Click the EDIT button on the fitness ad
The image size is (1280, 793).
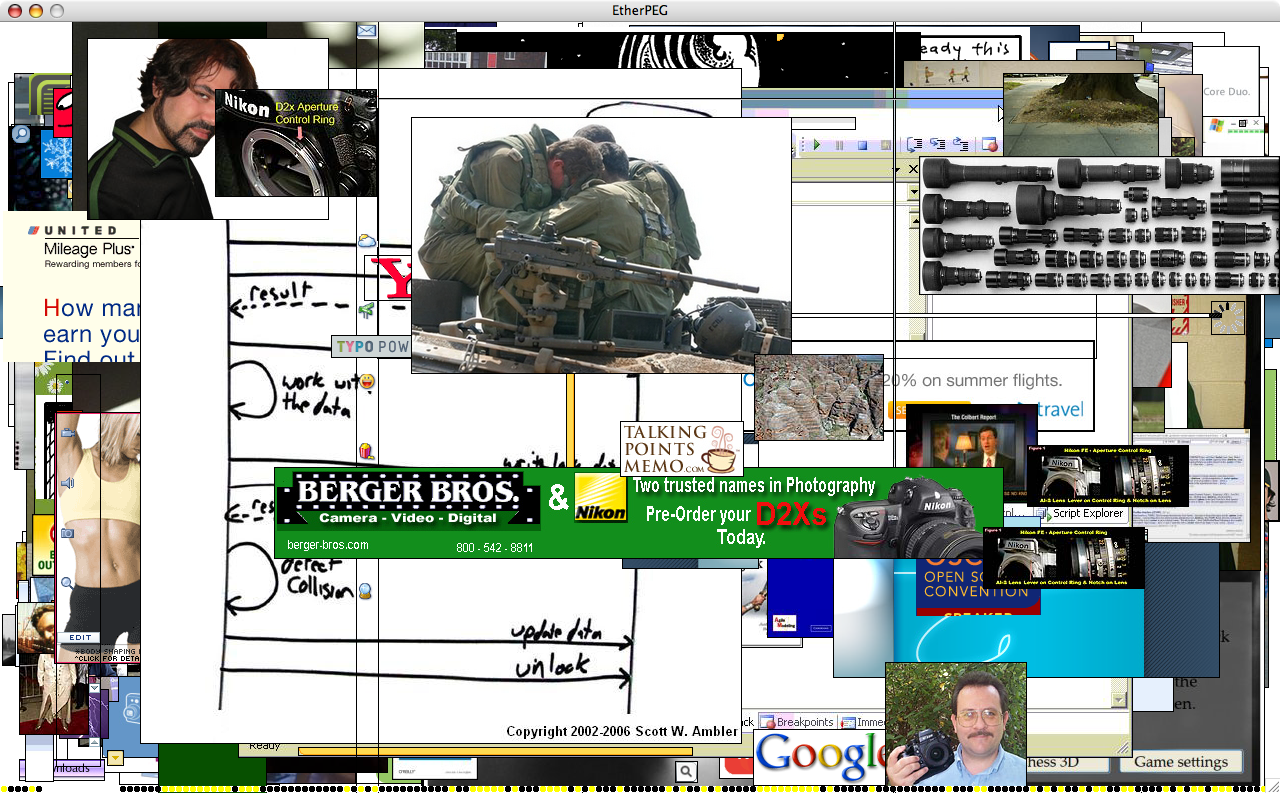click(79, 637)
